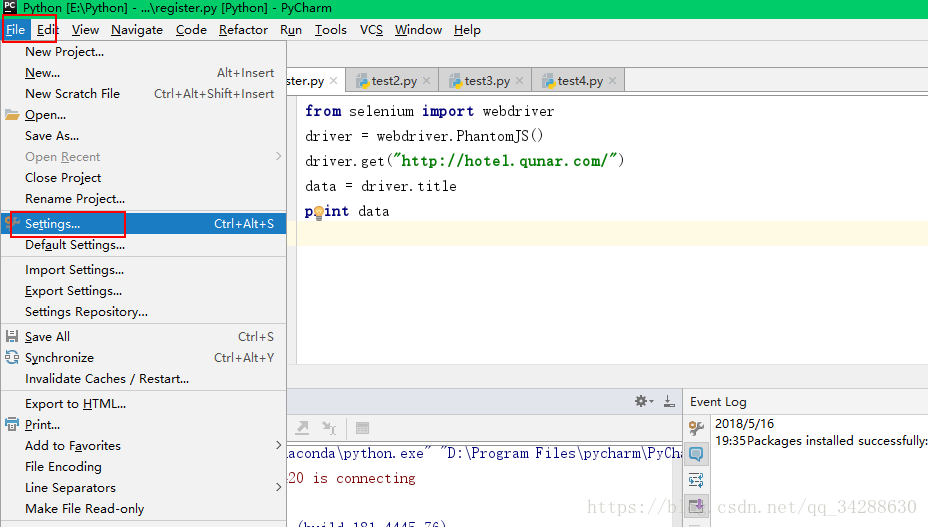The image size is (928, 527).
Task: Click the evaluate expression calculator icon
Action: 362,428
